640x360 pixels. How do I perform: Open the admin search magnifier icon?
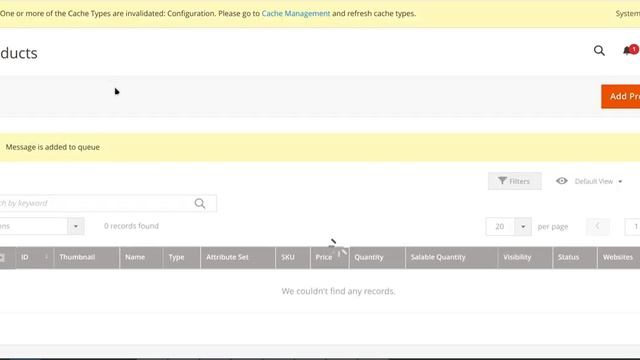click(x=599, y=51)
